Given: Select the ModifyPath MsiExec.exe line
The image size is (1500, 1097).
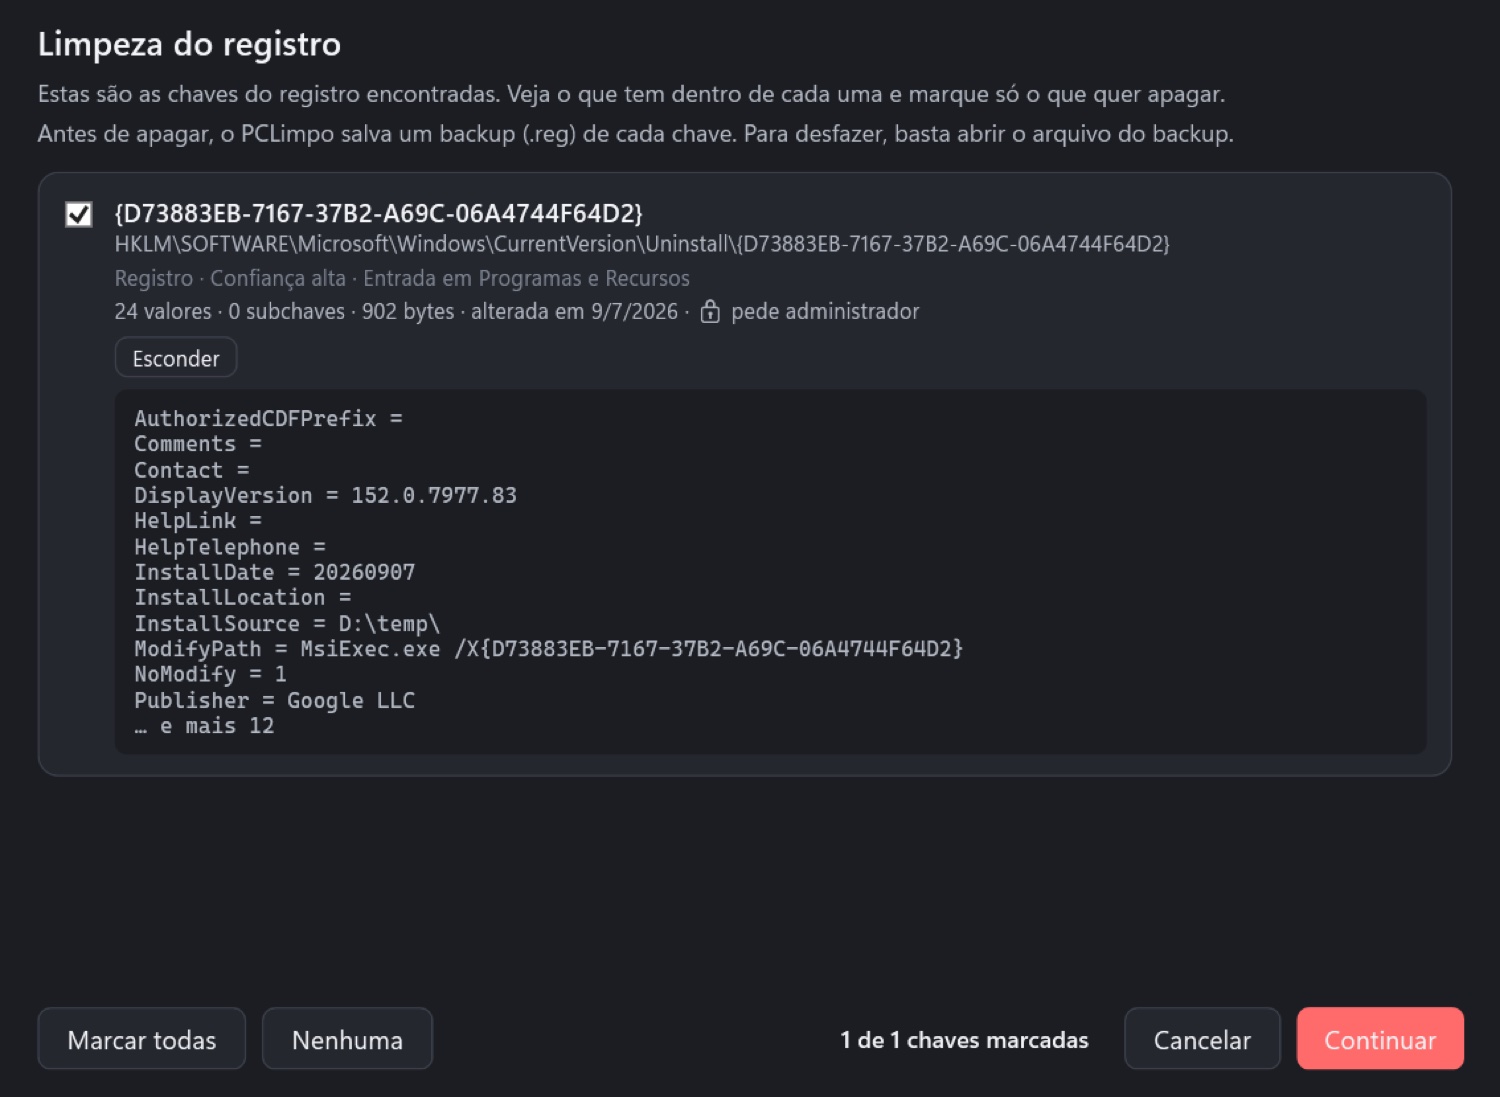Looking at the screenshot, I should 549,649.
